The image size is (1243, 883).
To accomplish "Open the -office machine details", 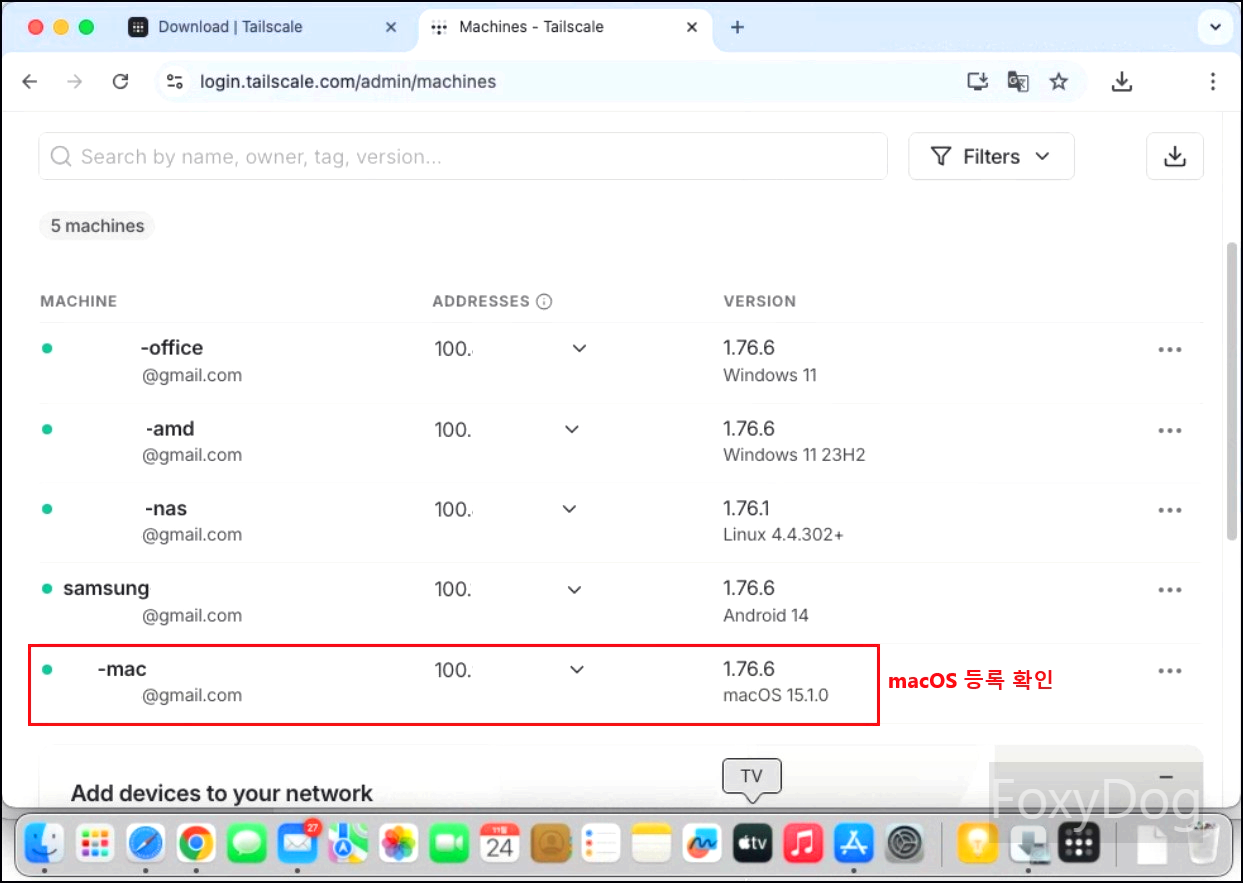I will (171, 348).
